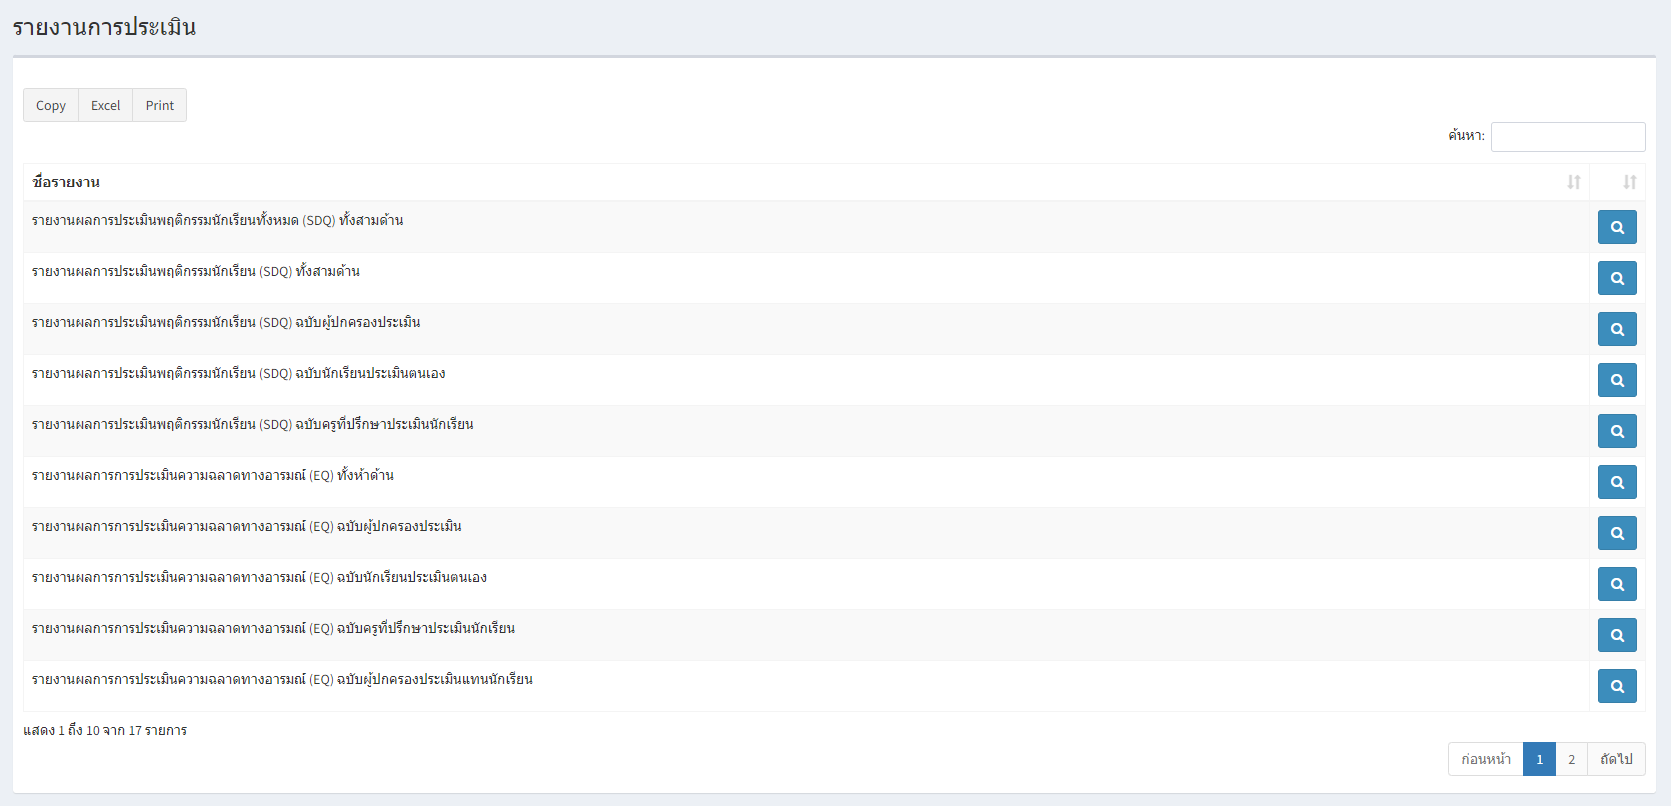Click the แสดง 1 ถึง 10 จาก 17 รายการ info text
The height and width of the screenshot is (806, 1671).
[105, 730]
